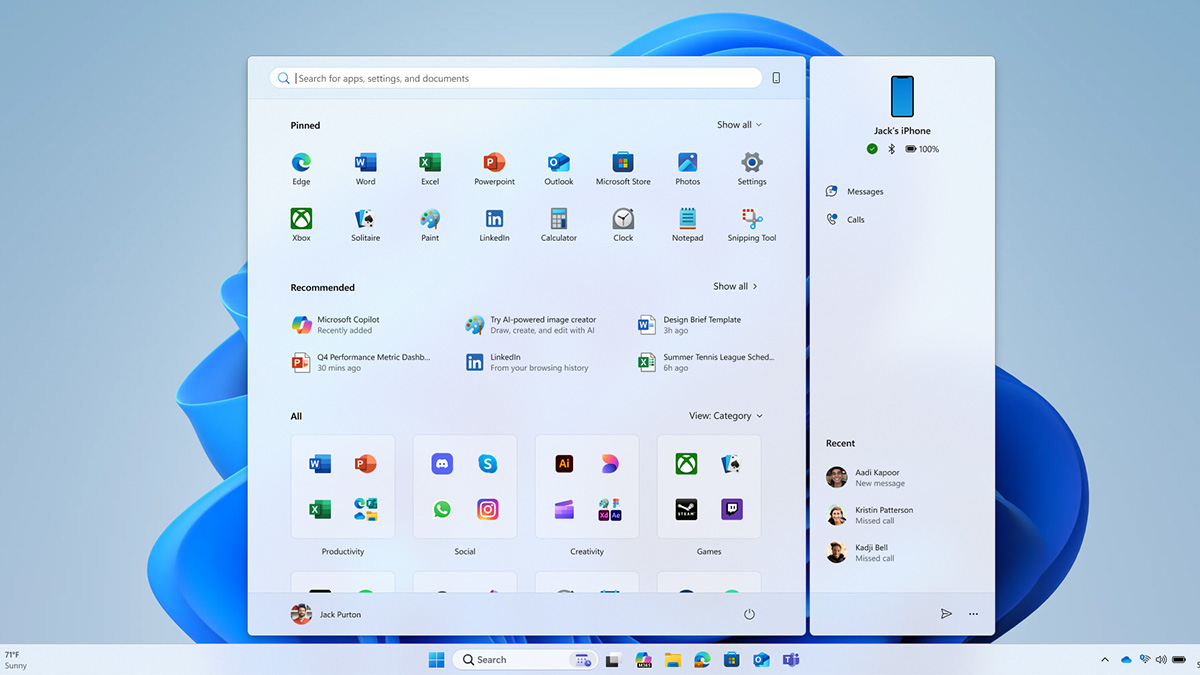1200x675 pixels.
Task: Open Messages in the phone panel
Action: click(855, 191)
